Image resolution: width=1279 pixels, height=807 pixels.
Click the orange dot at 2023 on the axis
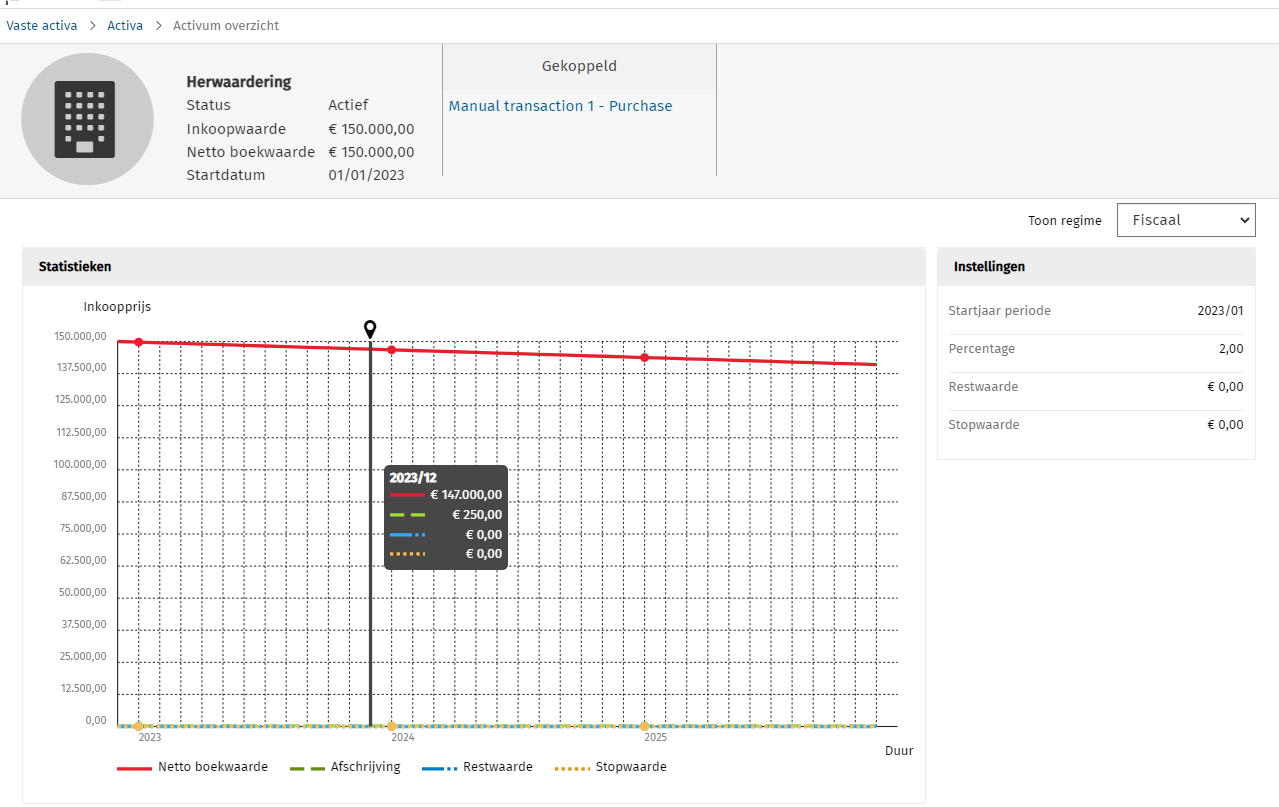[x=139, y=726]
